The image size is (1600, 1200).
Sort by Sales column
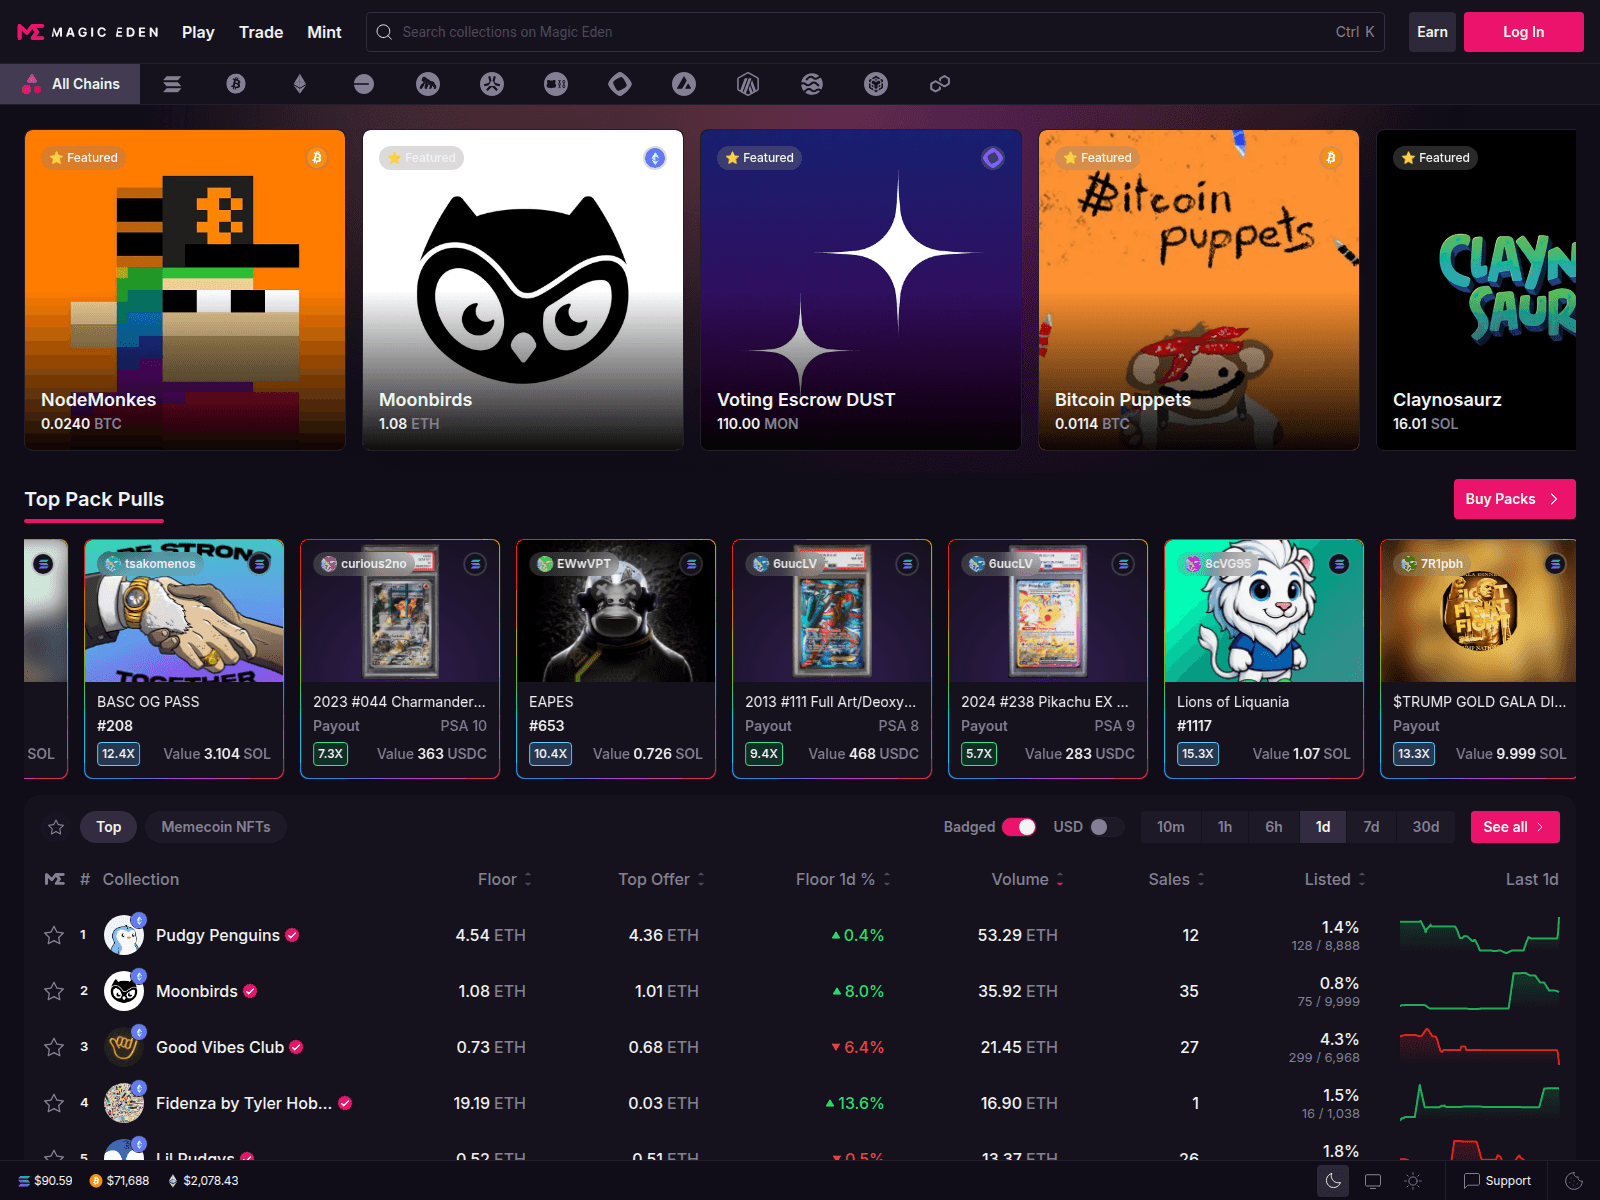(x=1177, y=879)
